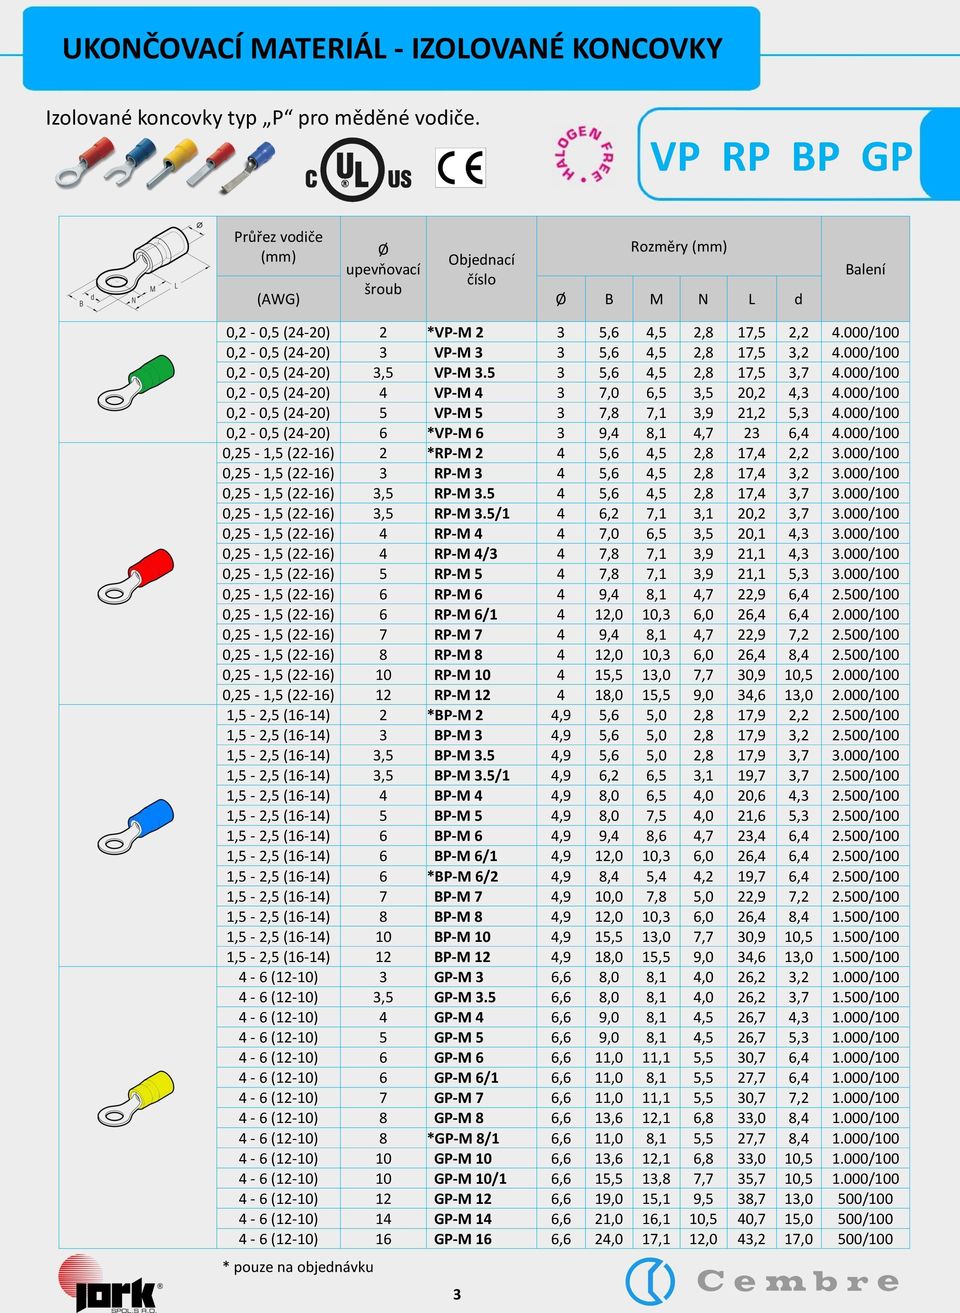Select order number *BP-M 2
This screenshot has height=1313, width=960.
(x=455, y=715)
